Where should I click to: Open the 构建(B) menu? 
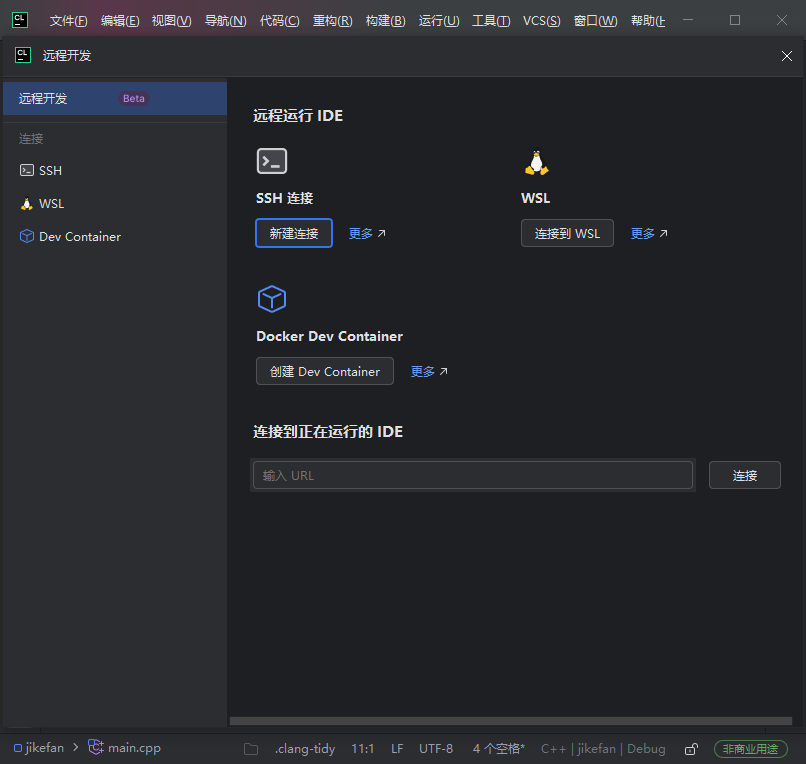coord(386,21)
